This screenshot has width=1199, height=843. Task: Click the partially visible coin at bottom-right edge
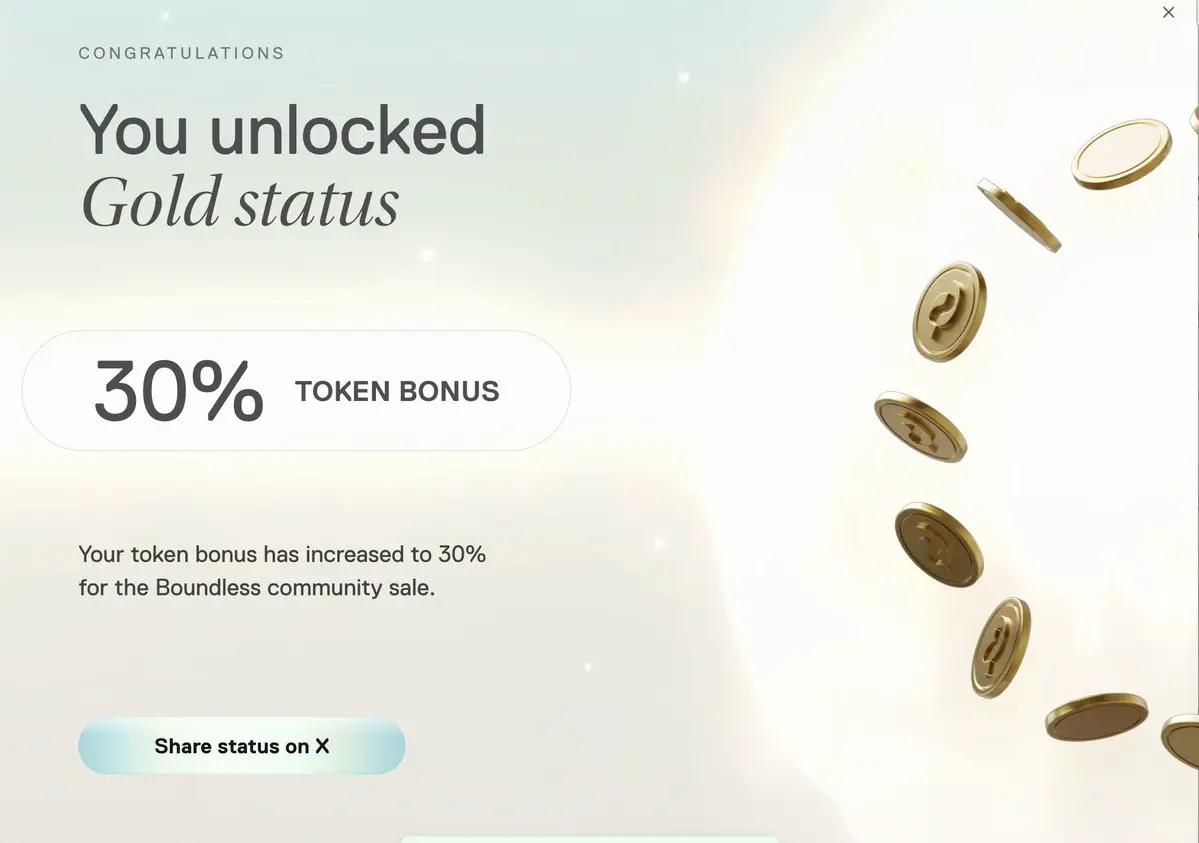[1181, 740]
